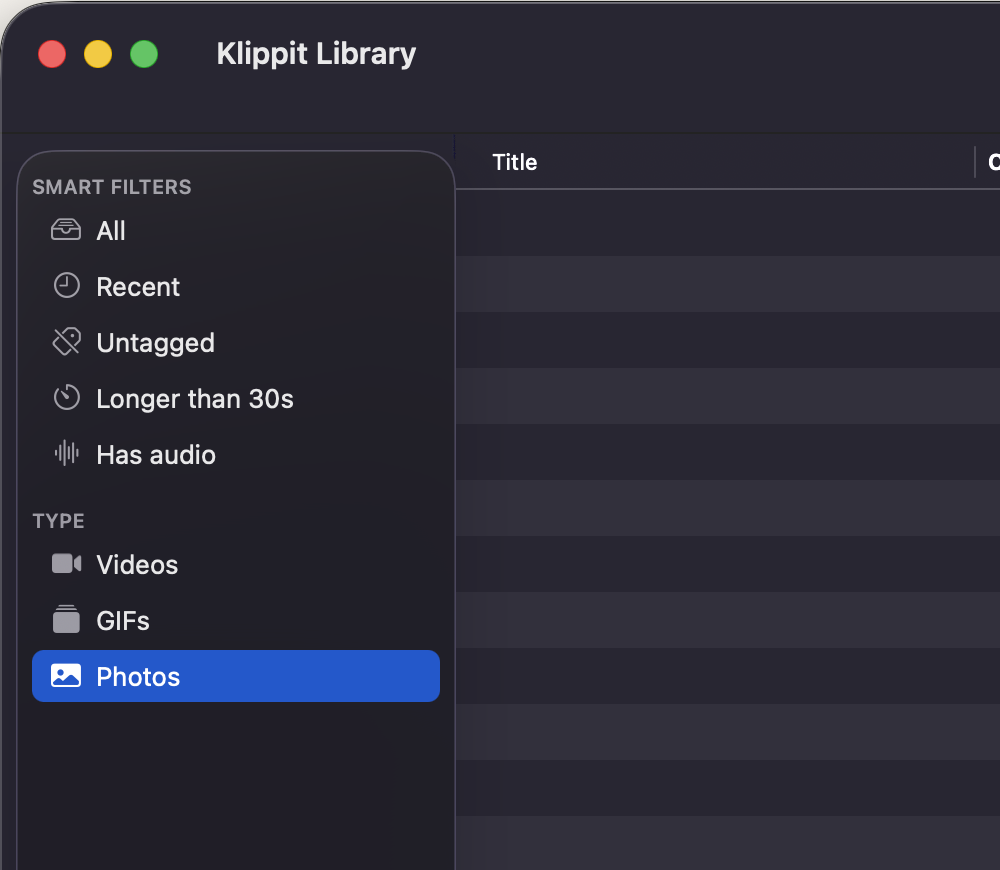Image resolution: width=1000 pixels, height=870 pixels.
Task: Select the Photos type row
Action: [x=236, y=676]
